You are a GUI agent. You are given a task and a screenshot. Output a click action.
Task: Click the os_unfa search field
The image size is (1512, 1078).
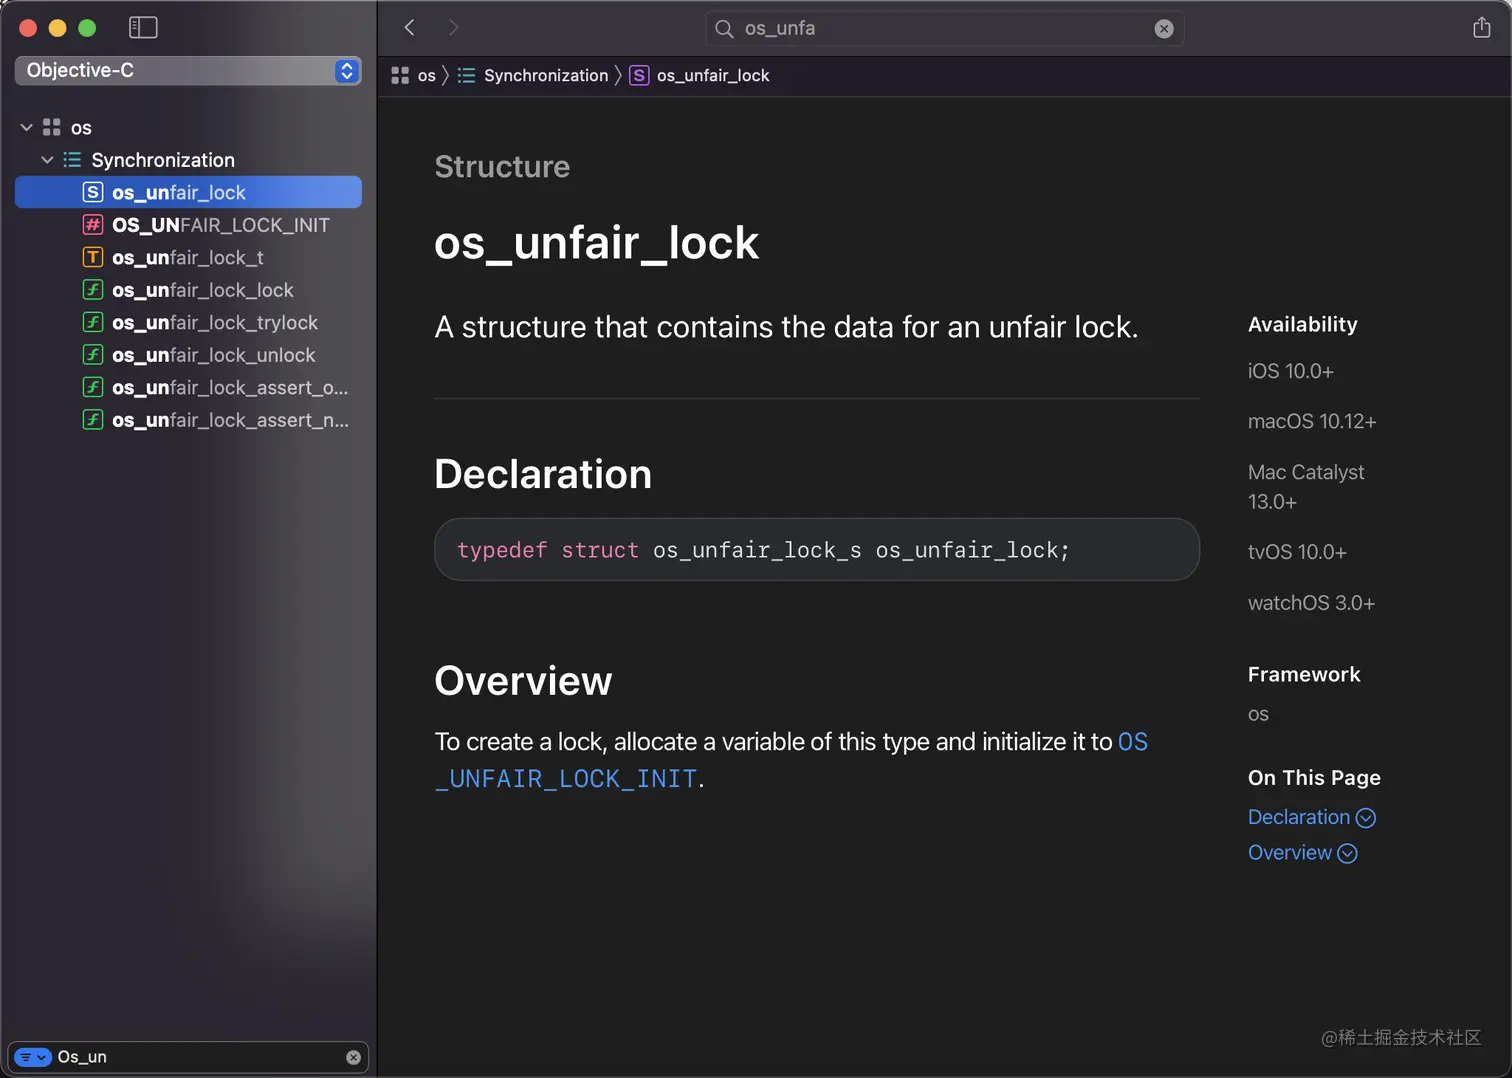coord(944,28)
